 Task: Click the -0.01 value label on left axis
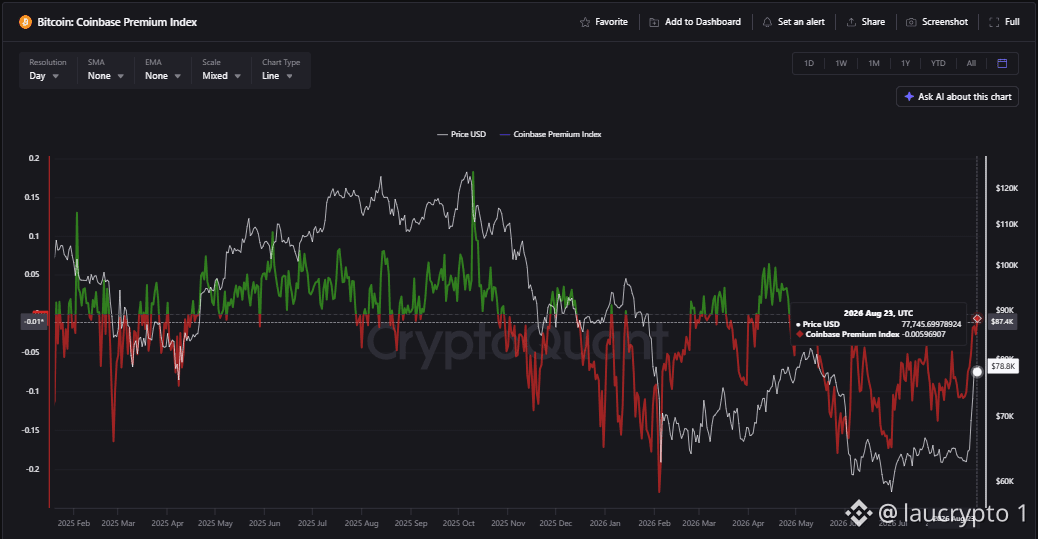click(x=34, y=322)
